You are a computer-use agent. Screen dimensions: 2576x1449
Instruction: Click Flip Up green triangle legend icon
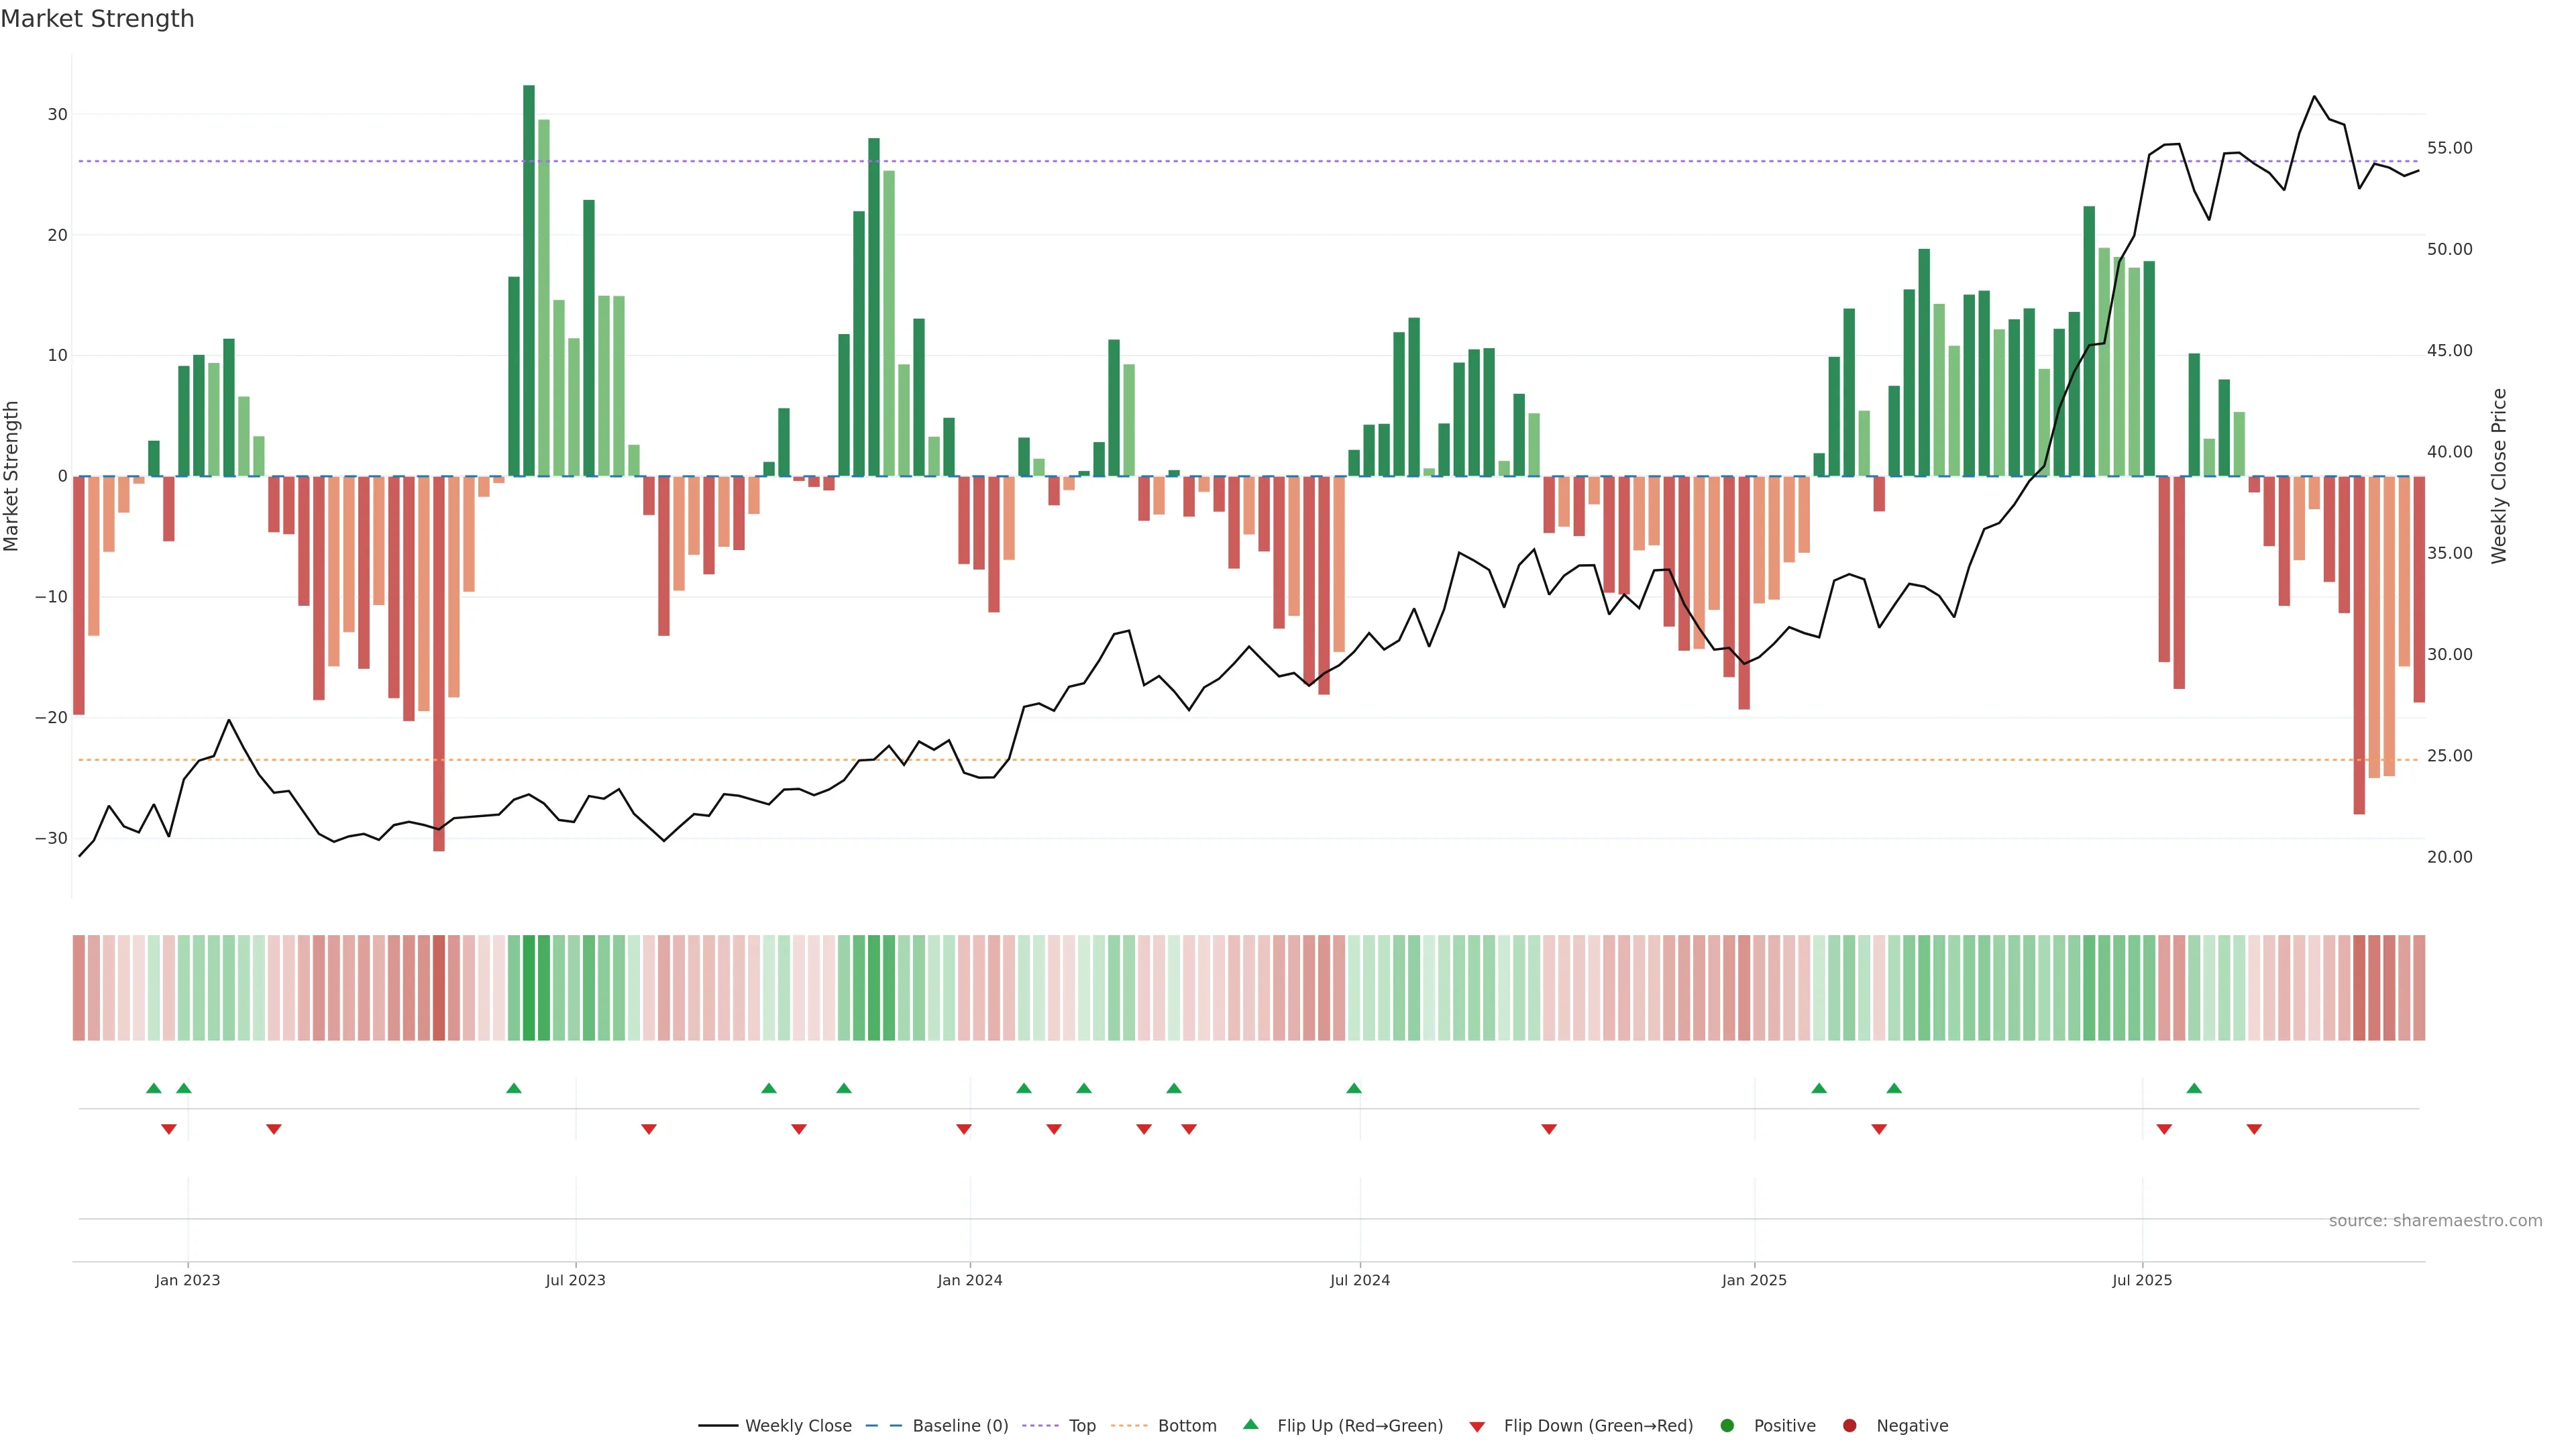tap(1250, 1424)
